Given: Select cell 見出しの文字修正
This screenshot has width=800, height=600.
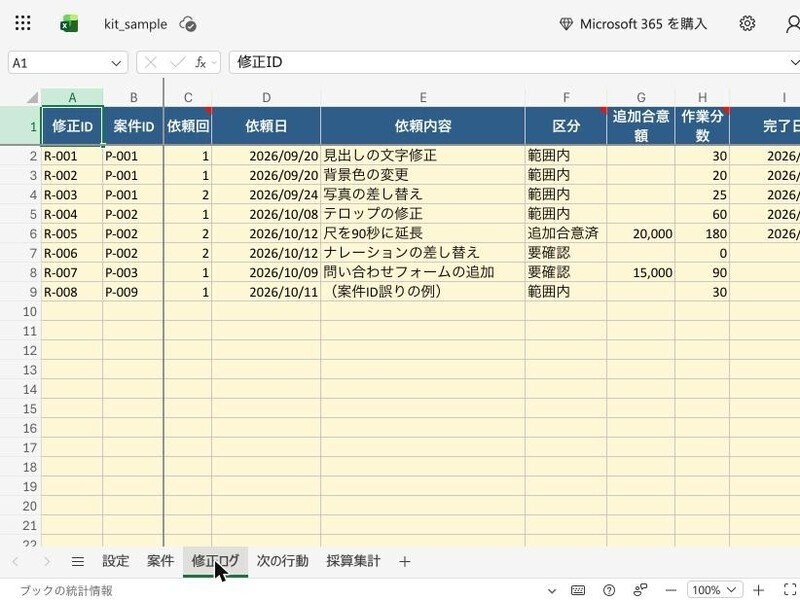Looking at the screenshot, I should [422, 156].
